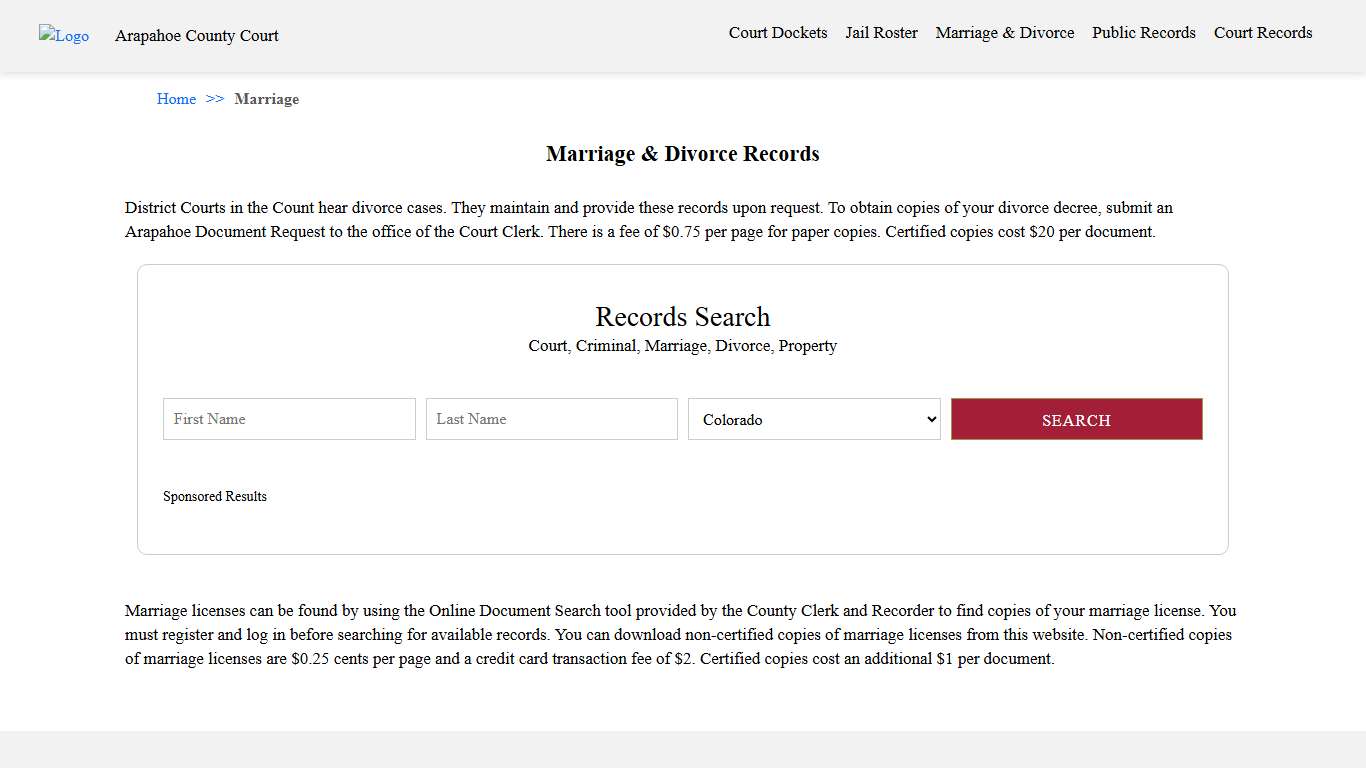View the Court Records section

pos(1262,32)
